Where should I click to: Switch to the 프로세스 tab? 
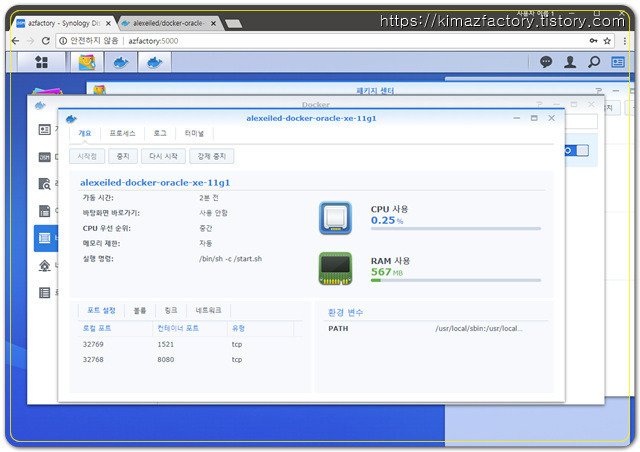coord(122,133)
